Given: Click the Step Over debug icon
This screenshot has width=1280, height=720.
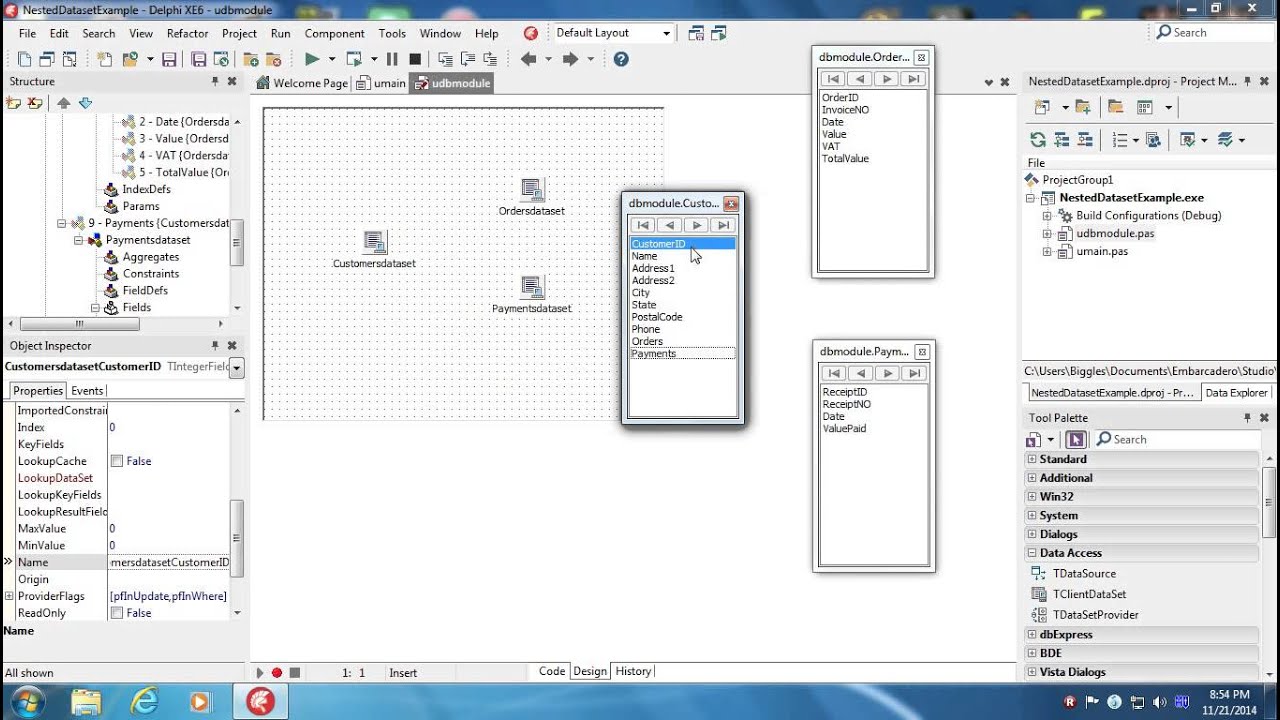Looking at the screenshot, I should point(468,59).
